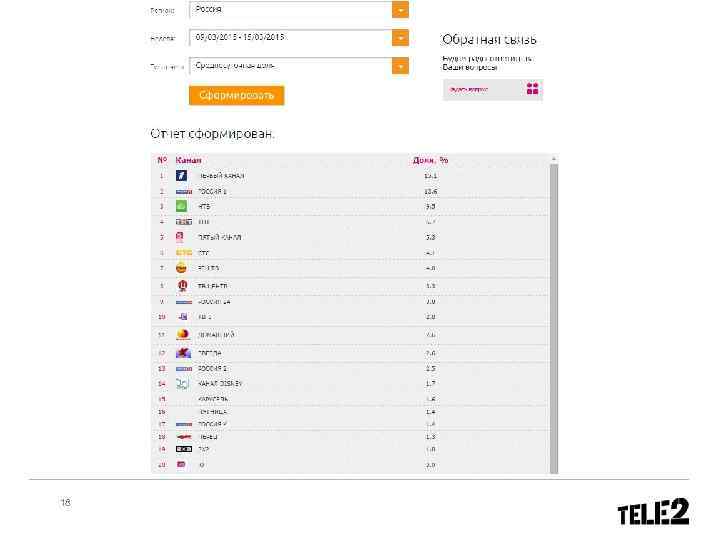The image size is (720, 540).
Task: Click the ask-a-question feedback link
Action: [x=470, y=89]
